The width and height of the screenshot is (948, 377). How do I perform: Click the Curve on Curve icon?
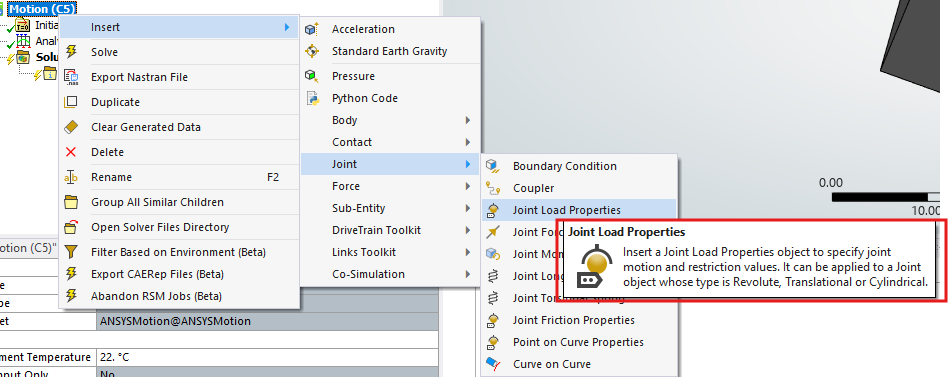tap(493, 364)
